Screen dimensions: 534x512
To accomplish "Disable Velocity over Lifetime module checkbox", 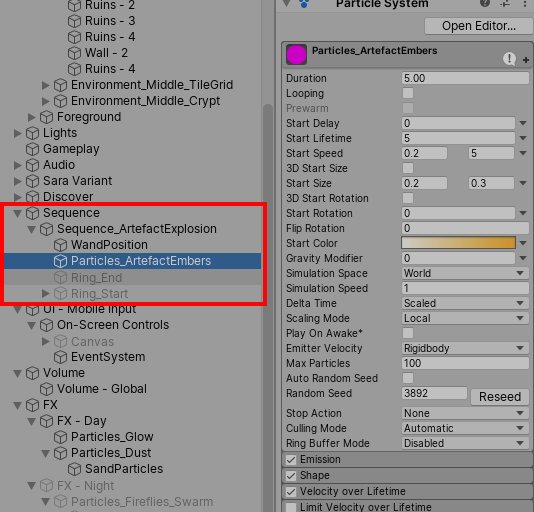I will [291, 492].
